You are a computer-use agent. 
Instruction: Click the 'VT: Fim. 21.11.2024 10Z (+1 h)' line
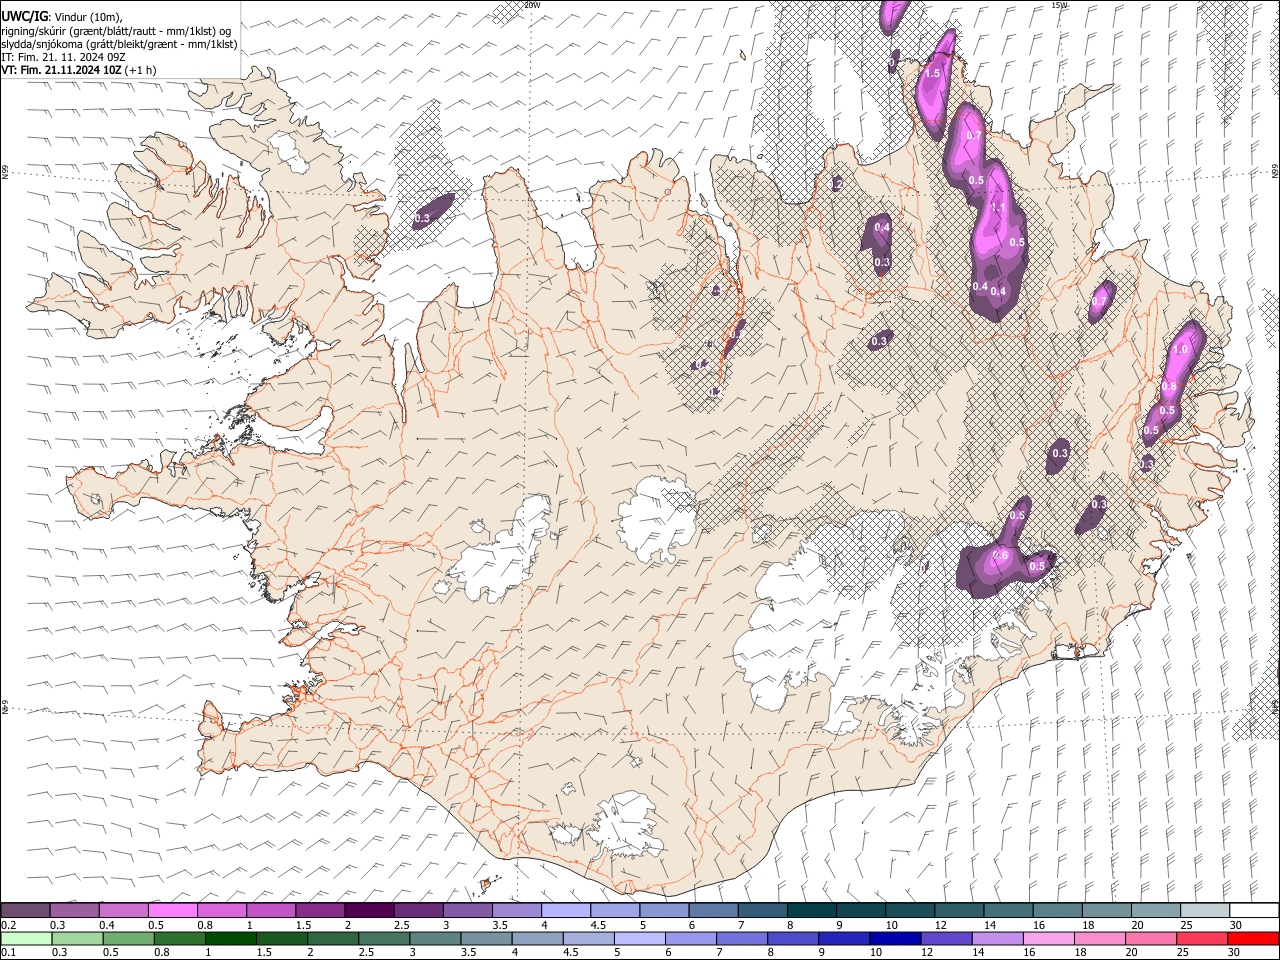point(79,70)
